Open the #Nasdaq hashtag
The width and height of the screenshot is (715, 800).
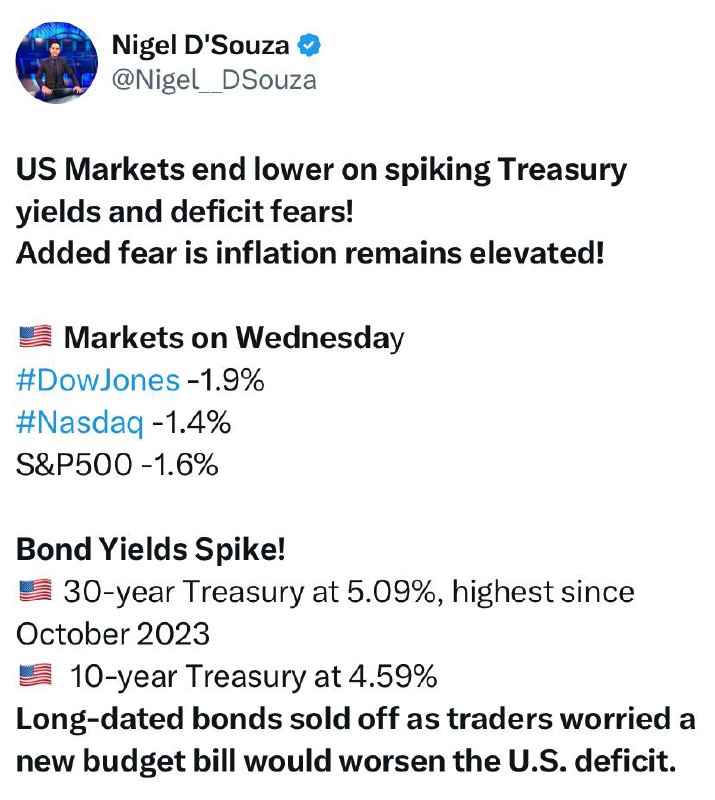(x=80, y=423)
